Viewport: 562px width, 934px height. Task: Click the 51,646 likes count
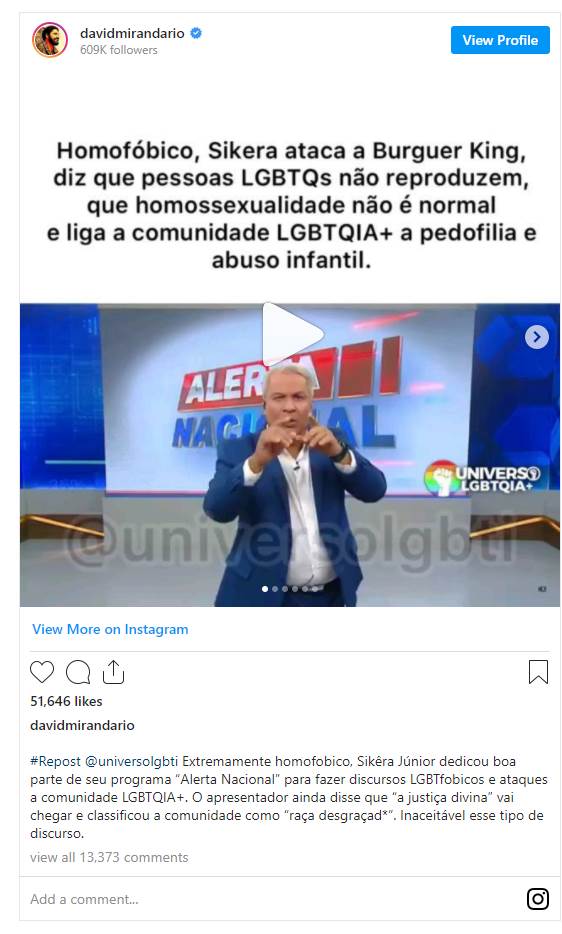tap(66, 701)
